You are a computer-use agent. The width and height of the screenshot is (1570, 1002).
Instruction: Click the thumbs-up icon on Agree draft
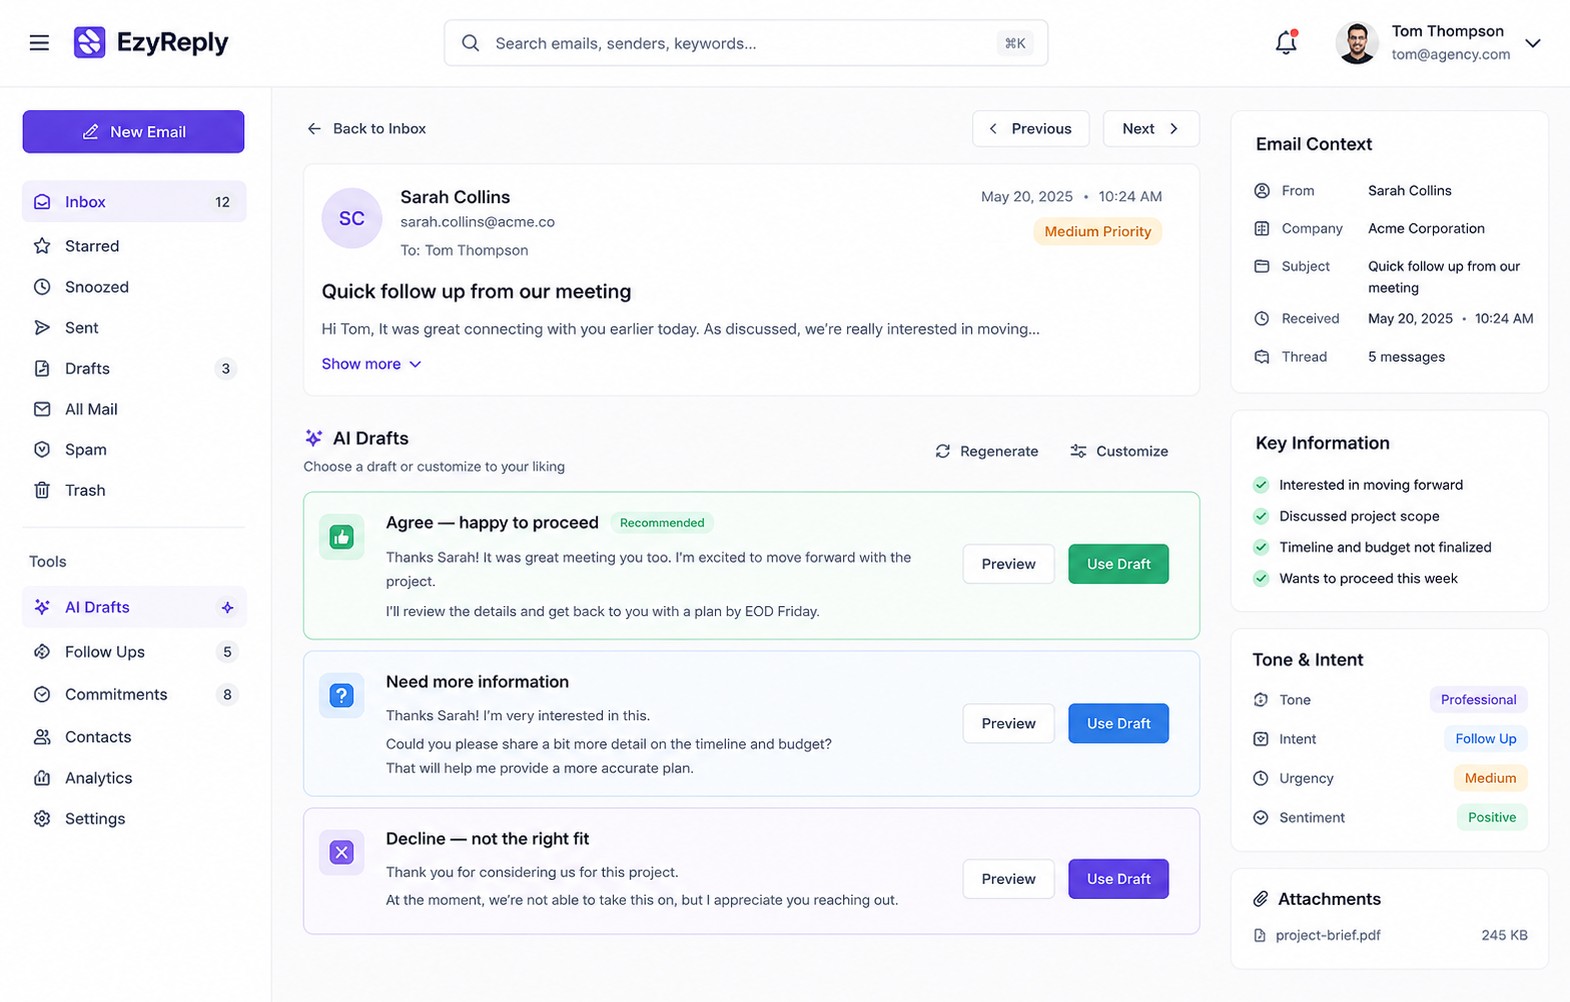pyautogui.click(x=342, y=537)
